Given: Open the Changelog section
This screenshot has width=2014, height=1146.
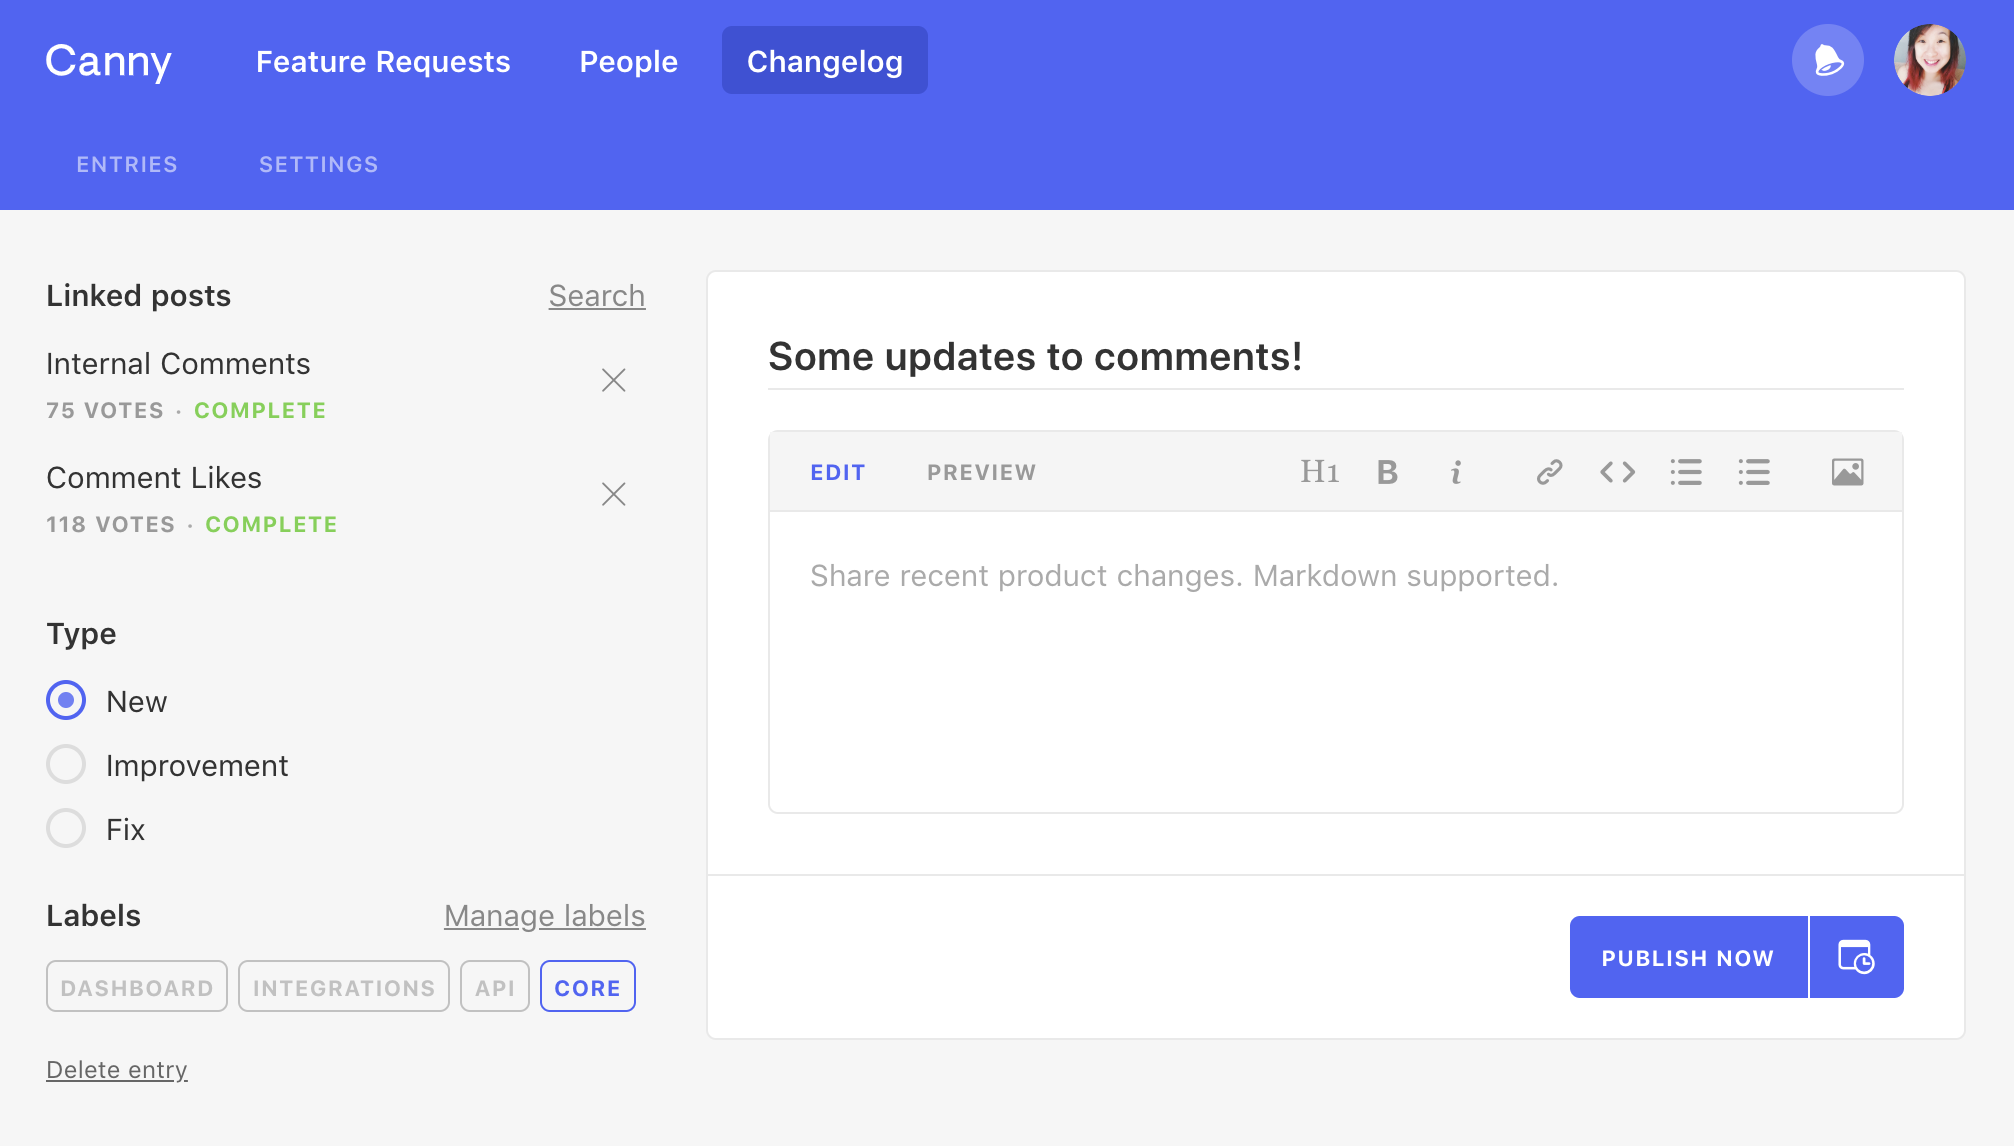Looking at the screenshot, I should [x=825, y=61].
